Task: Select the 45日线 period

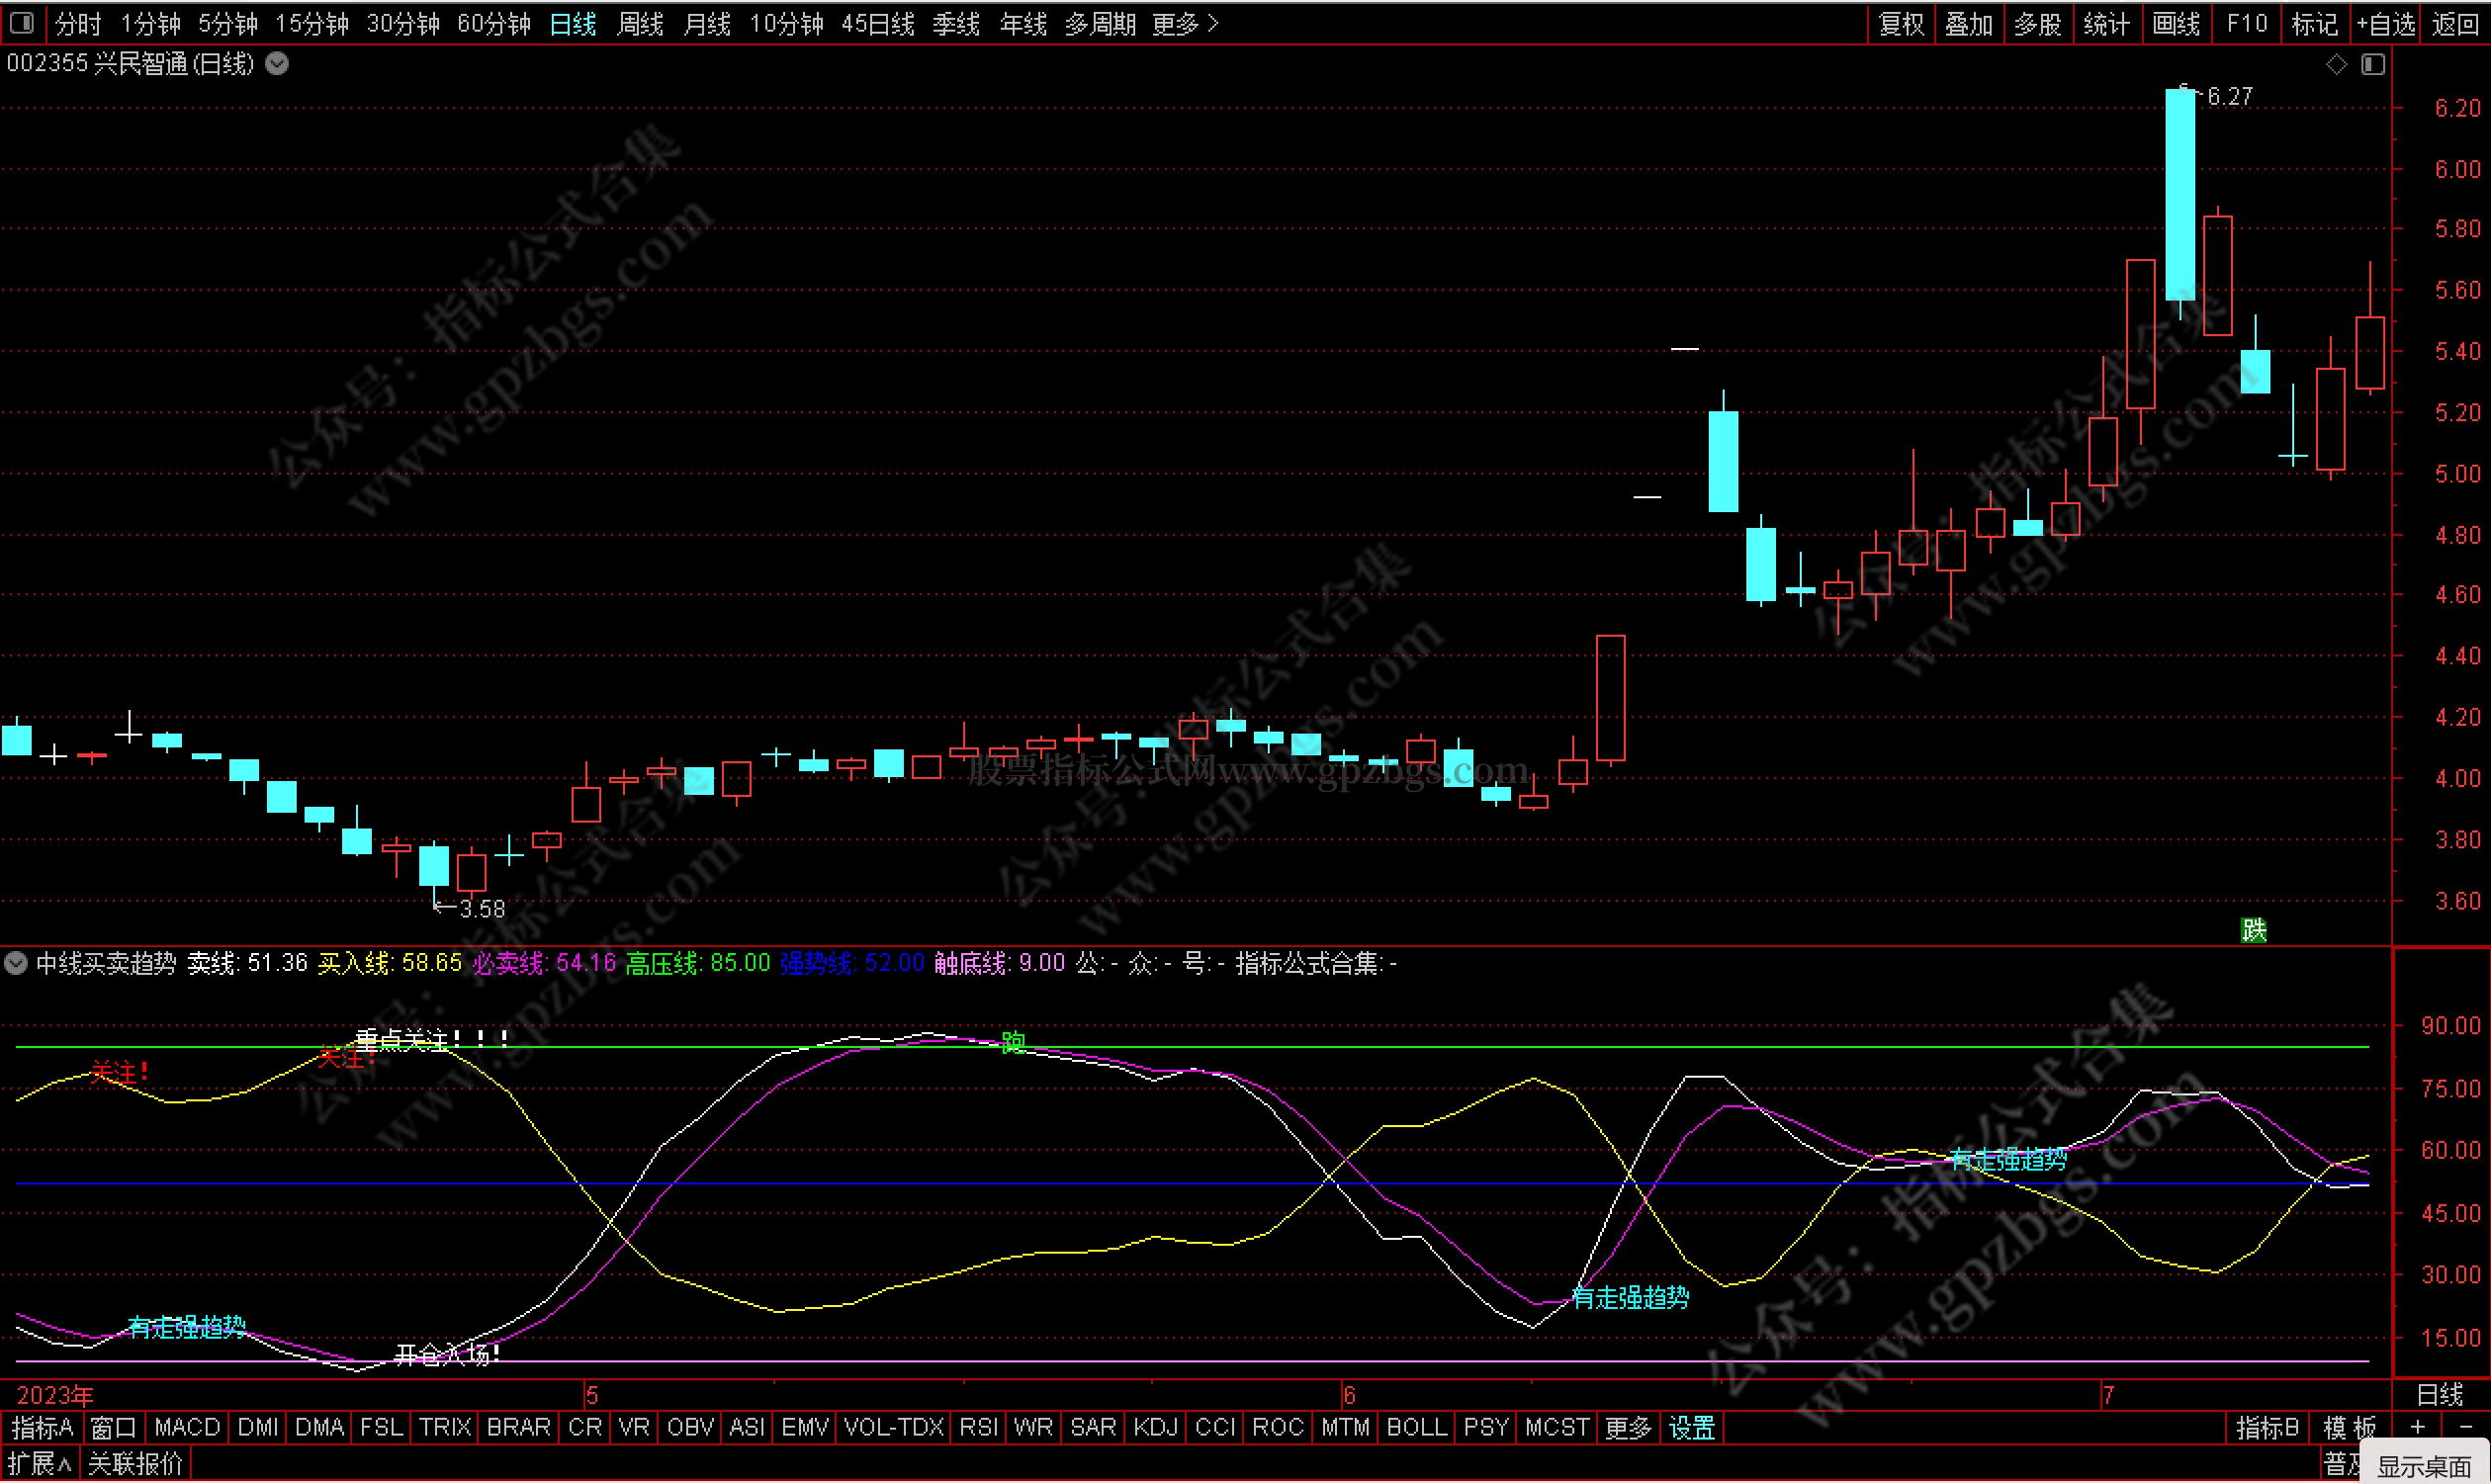Action: [x=878, y=23]
